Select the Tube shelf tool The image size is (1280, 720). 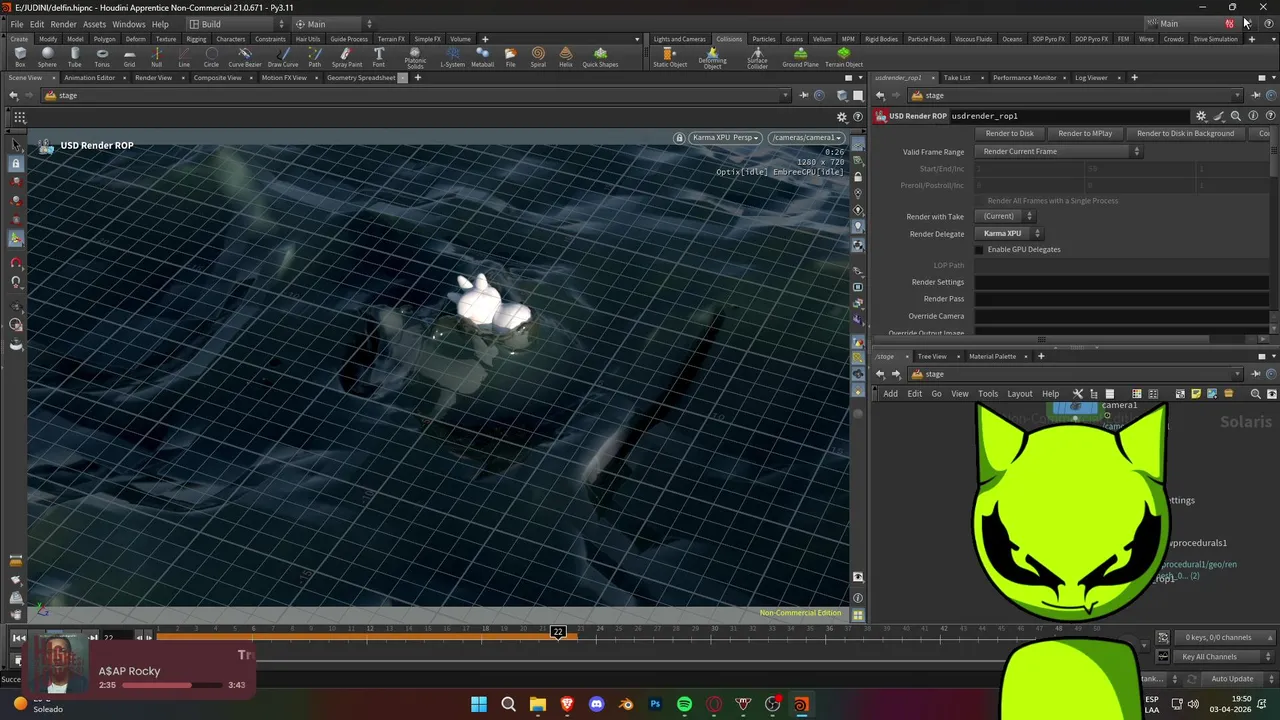(x=75, y=57)
